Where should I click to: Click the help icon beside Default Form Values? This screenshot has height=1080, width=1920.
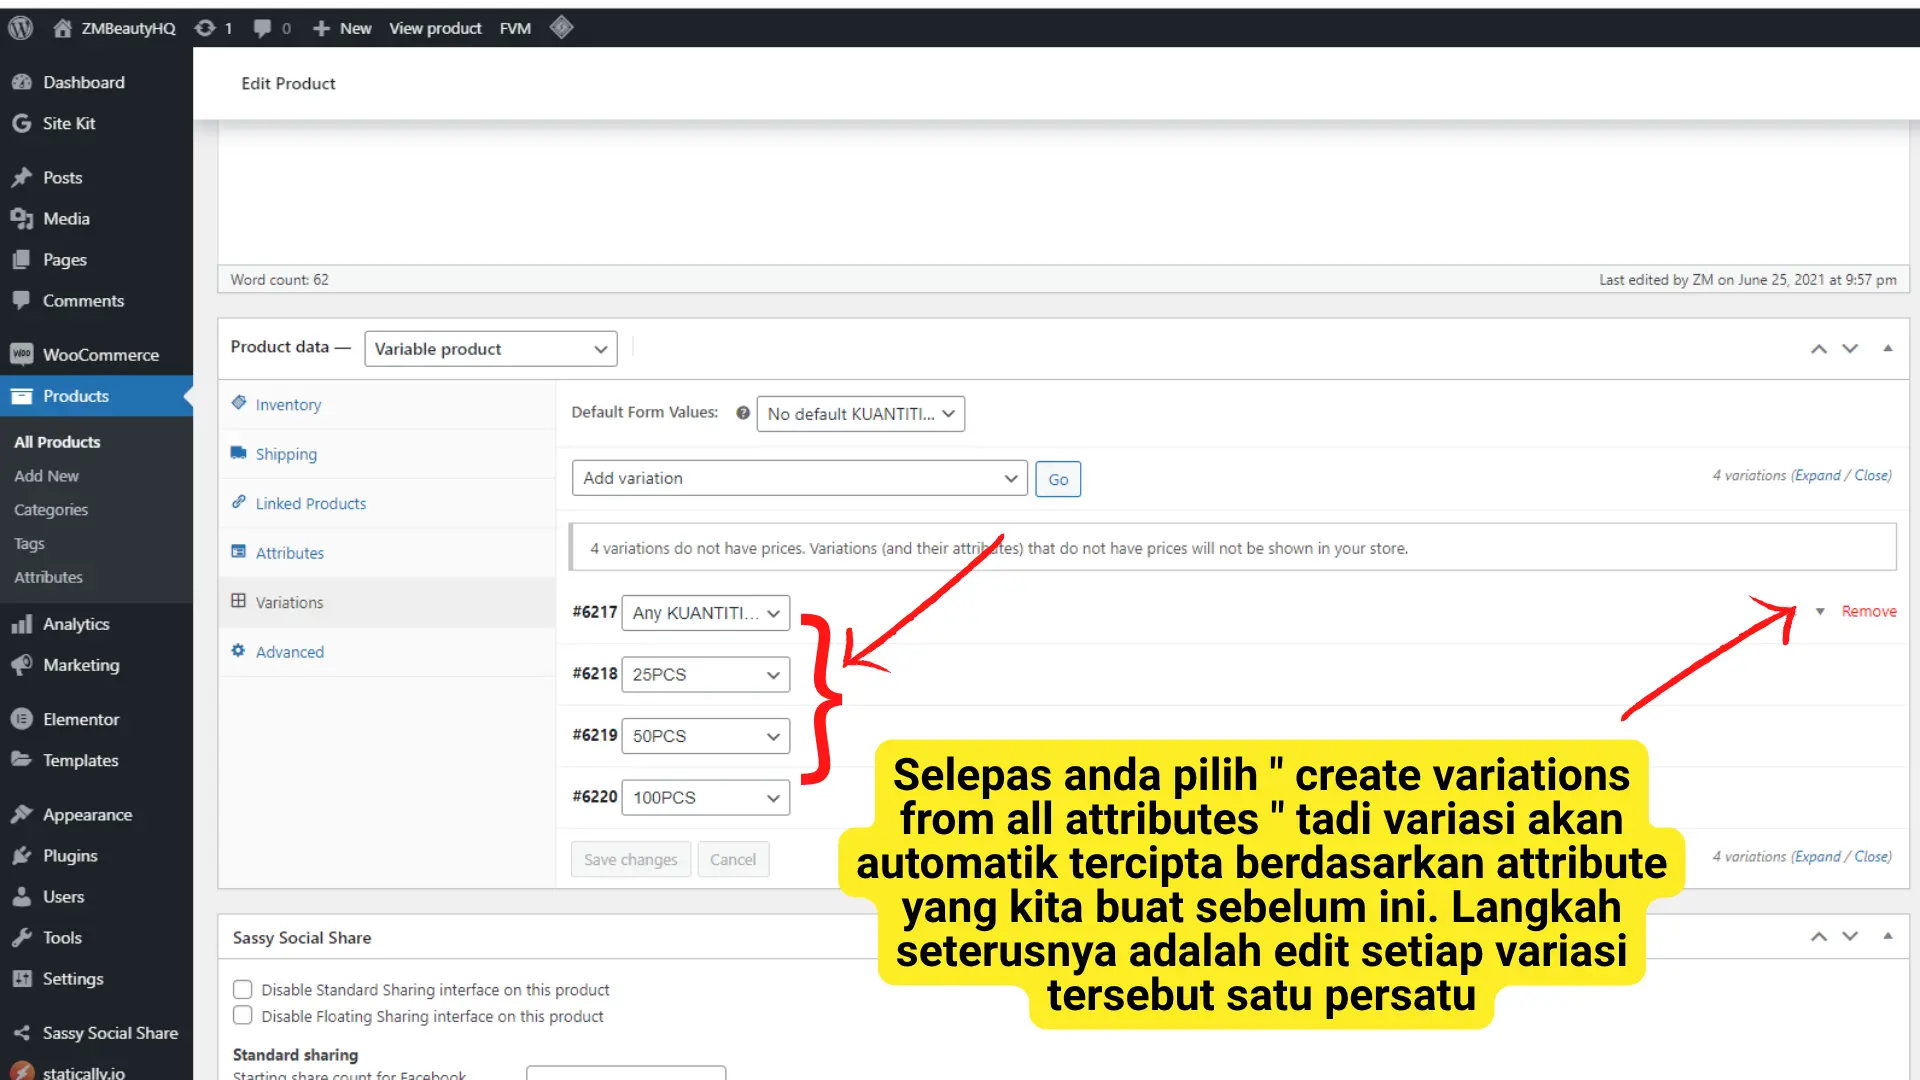[x=743, y=413]
